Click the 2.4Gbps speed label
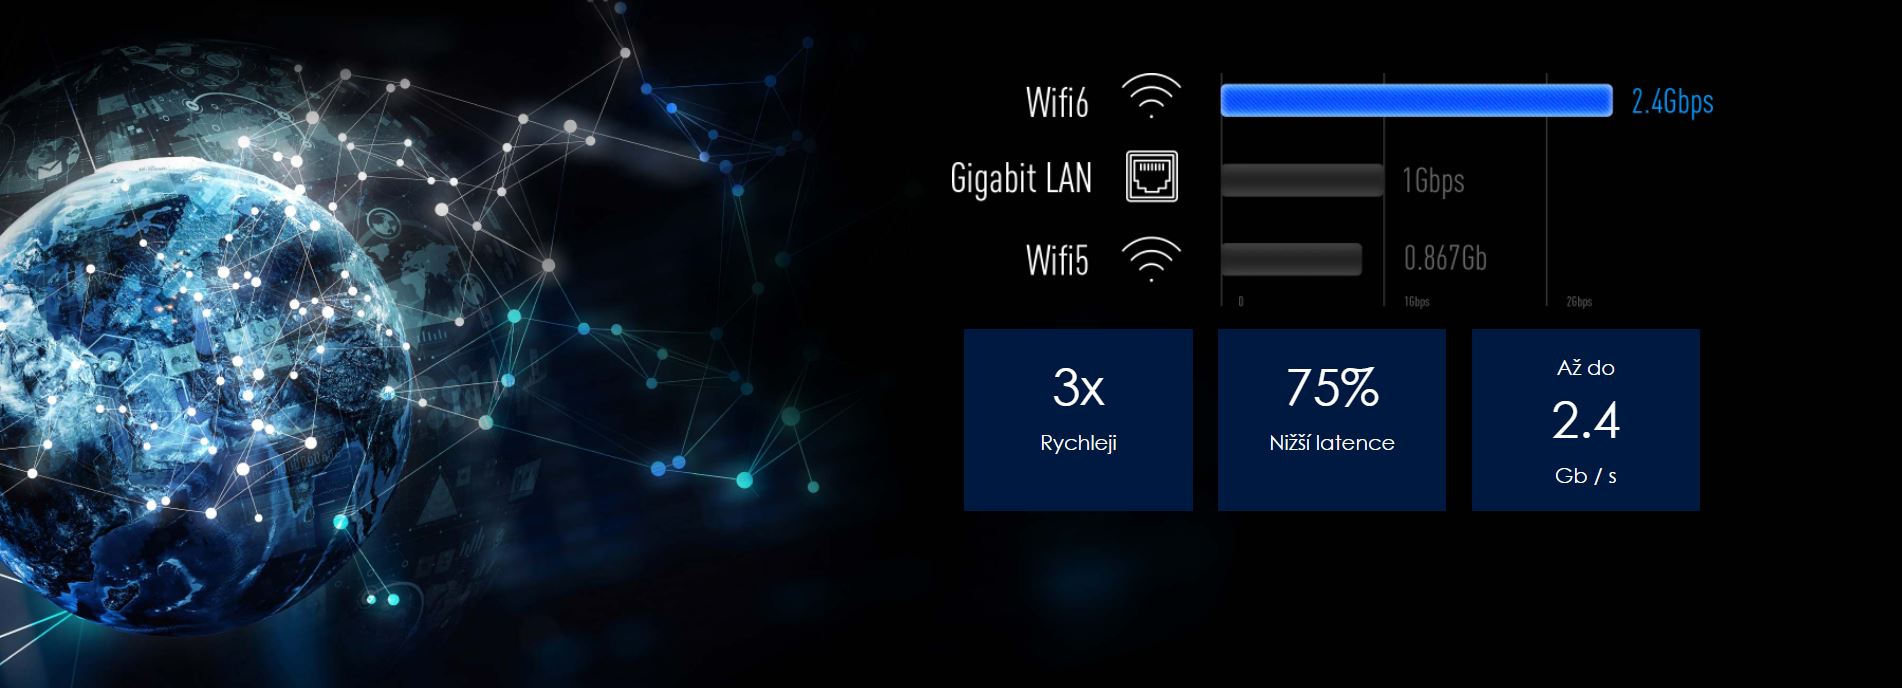Image resolution: width=1902 pixels, height=688 pixels. pyautogui.click(x=1672, y=101)
